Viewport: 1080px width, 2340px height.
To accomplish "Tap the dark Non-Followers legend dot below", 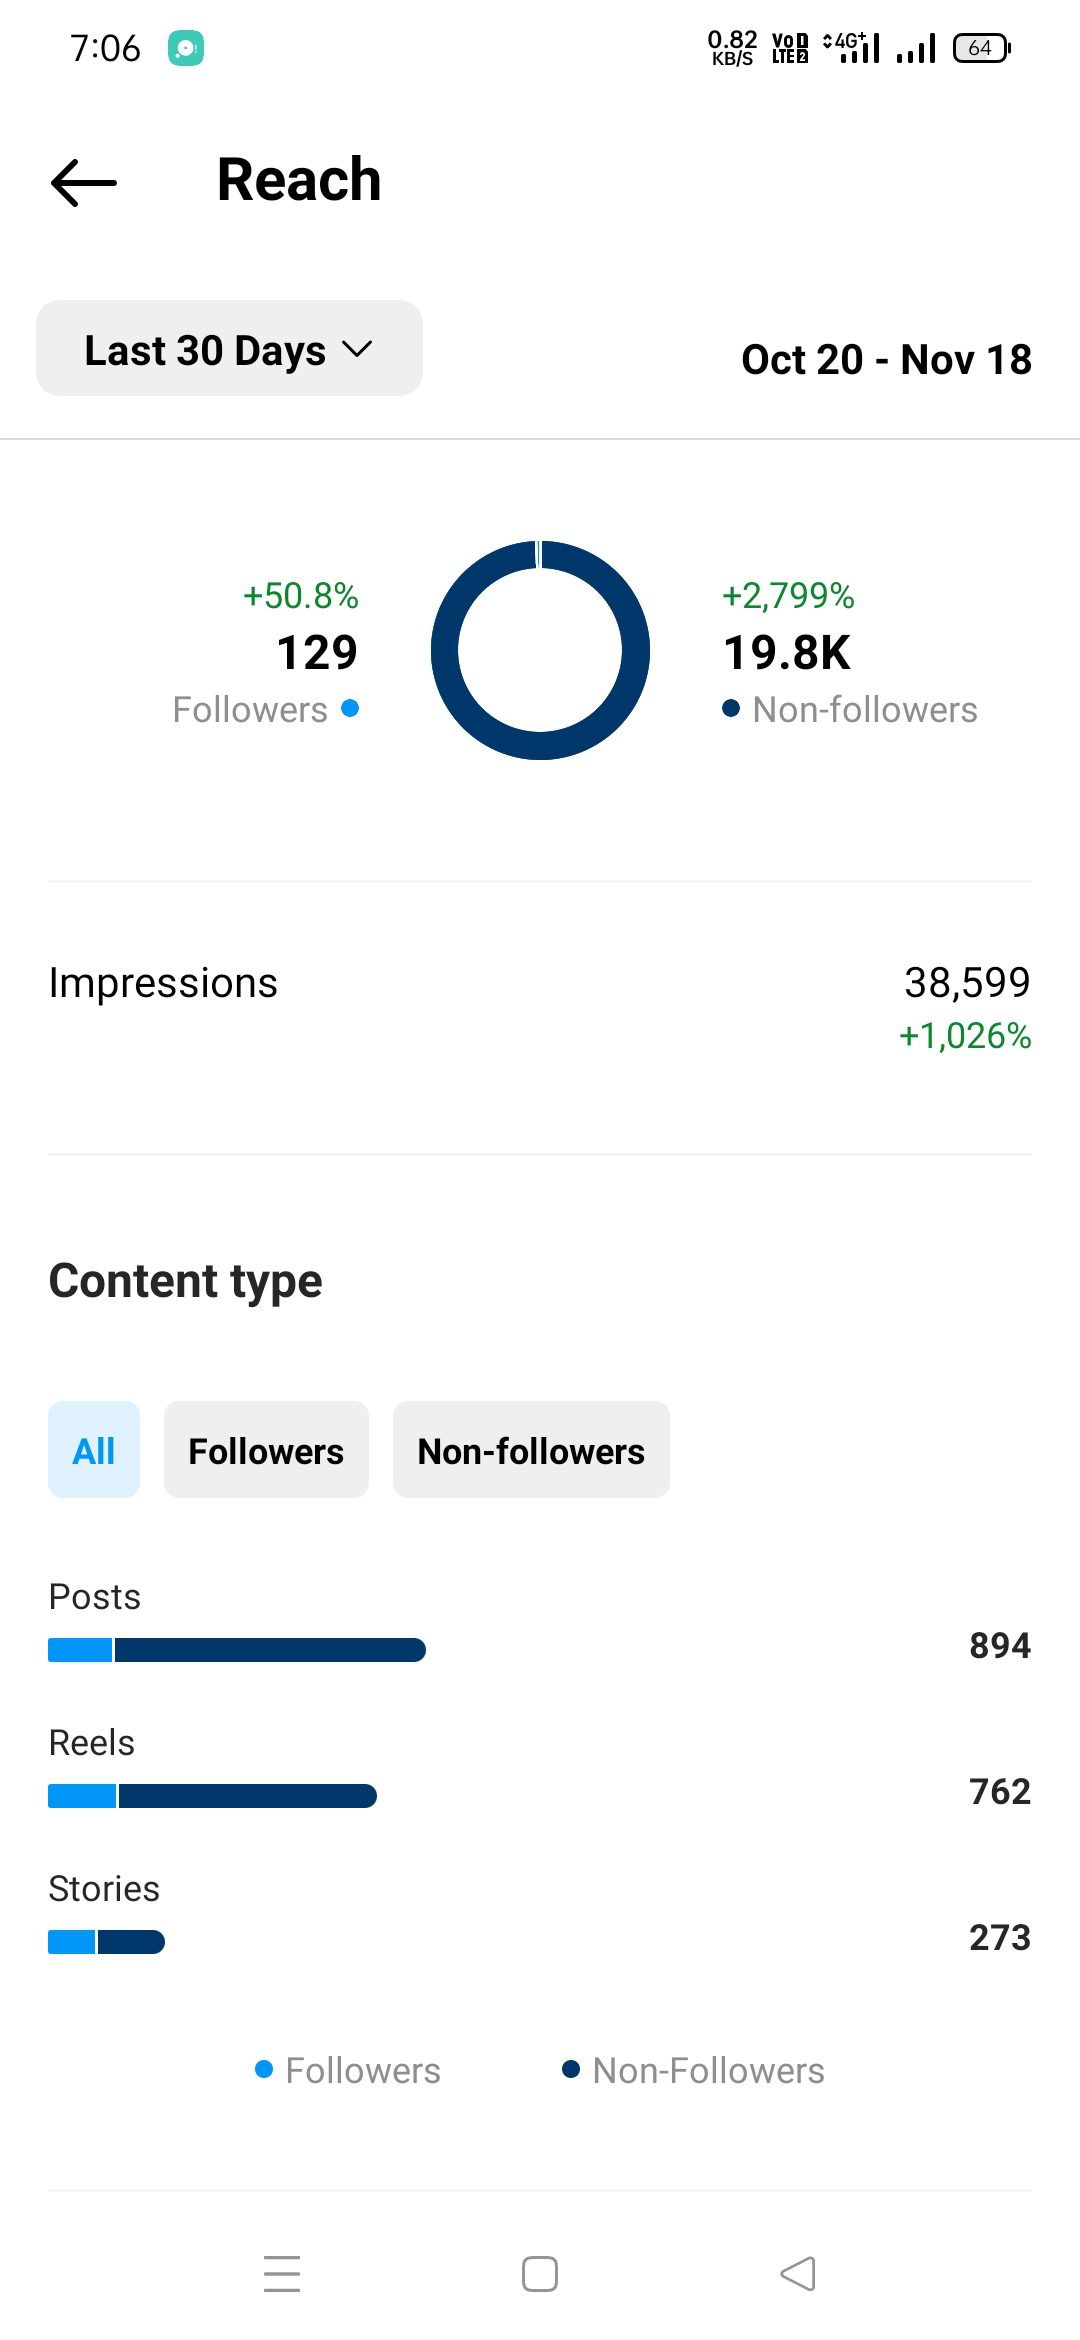I will click(571, 2069).
